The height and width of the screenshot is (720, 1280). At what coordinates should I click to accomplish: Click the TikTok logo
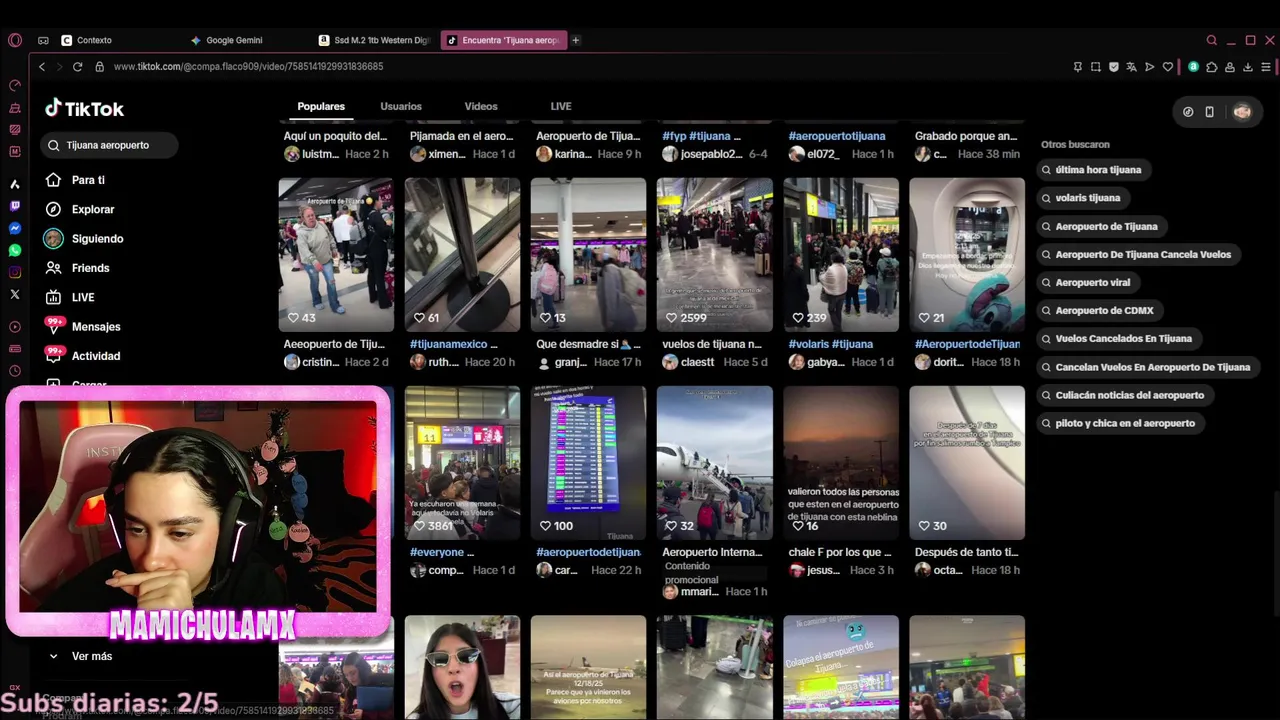(85, 108)
